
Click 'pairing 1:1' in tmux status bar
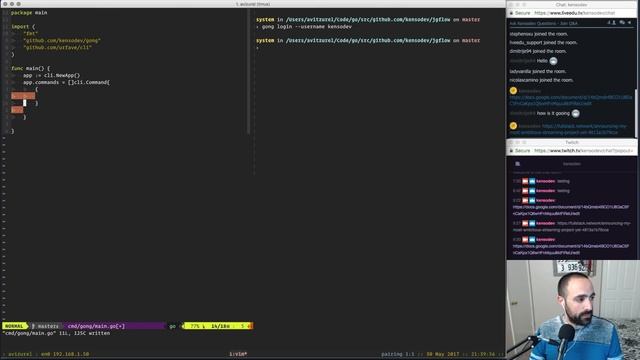pyautogui.click(x=398, y=354)
